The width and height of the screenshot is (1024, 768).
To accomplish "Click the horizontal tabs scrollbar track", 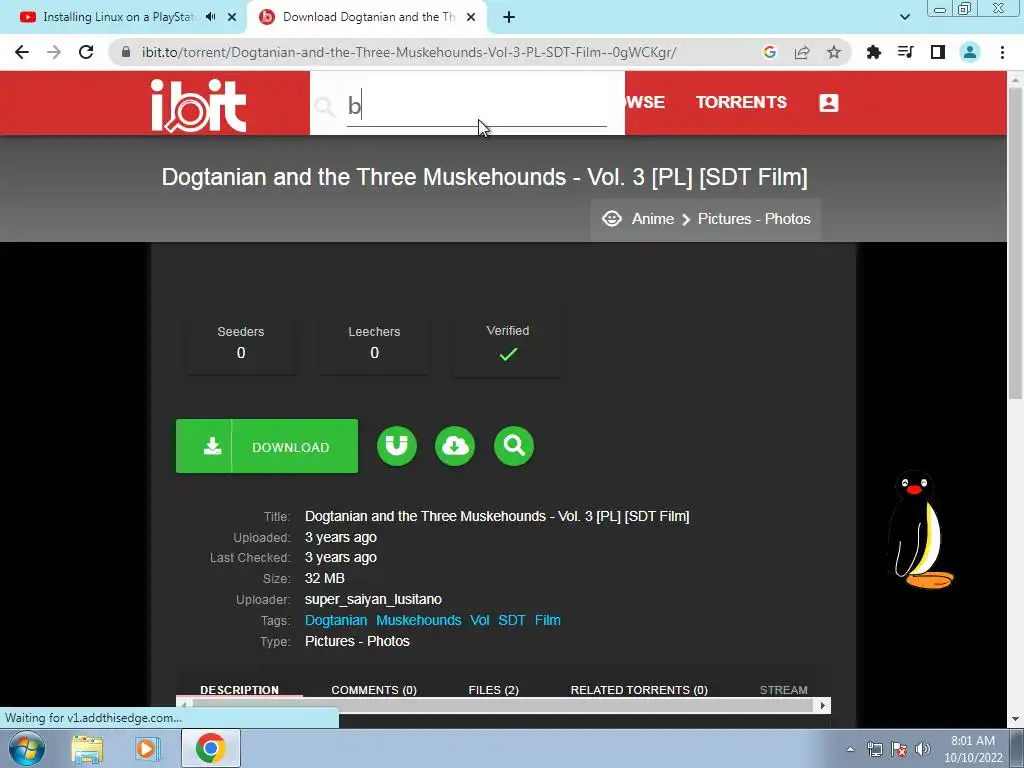I will [x=504, y=705].
